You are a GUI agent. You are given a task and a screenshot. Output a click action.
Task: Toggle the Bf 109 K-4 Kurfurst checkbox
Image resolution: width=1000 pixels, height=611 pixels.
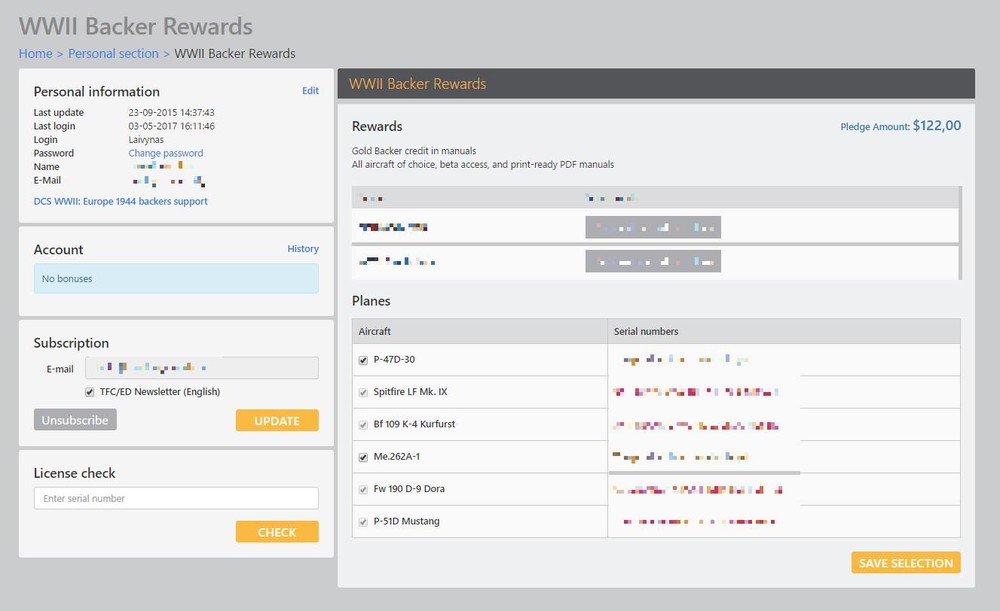click(x=363, y=425)
